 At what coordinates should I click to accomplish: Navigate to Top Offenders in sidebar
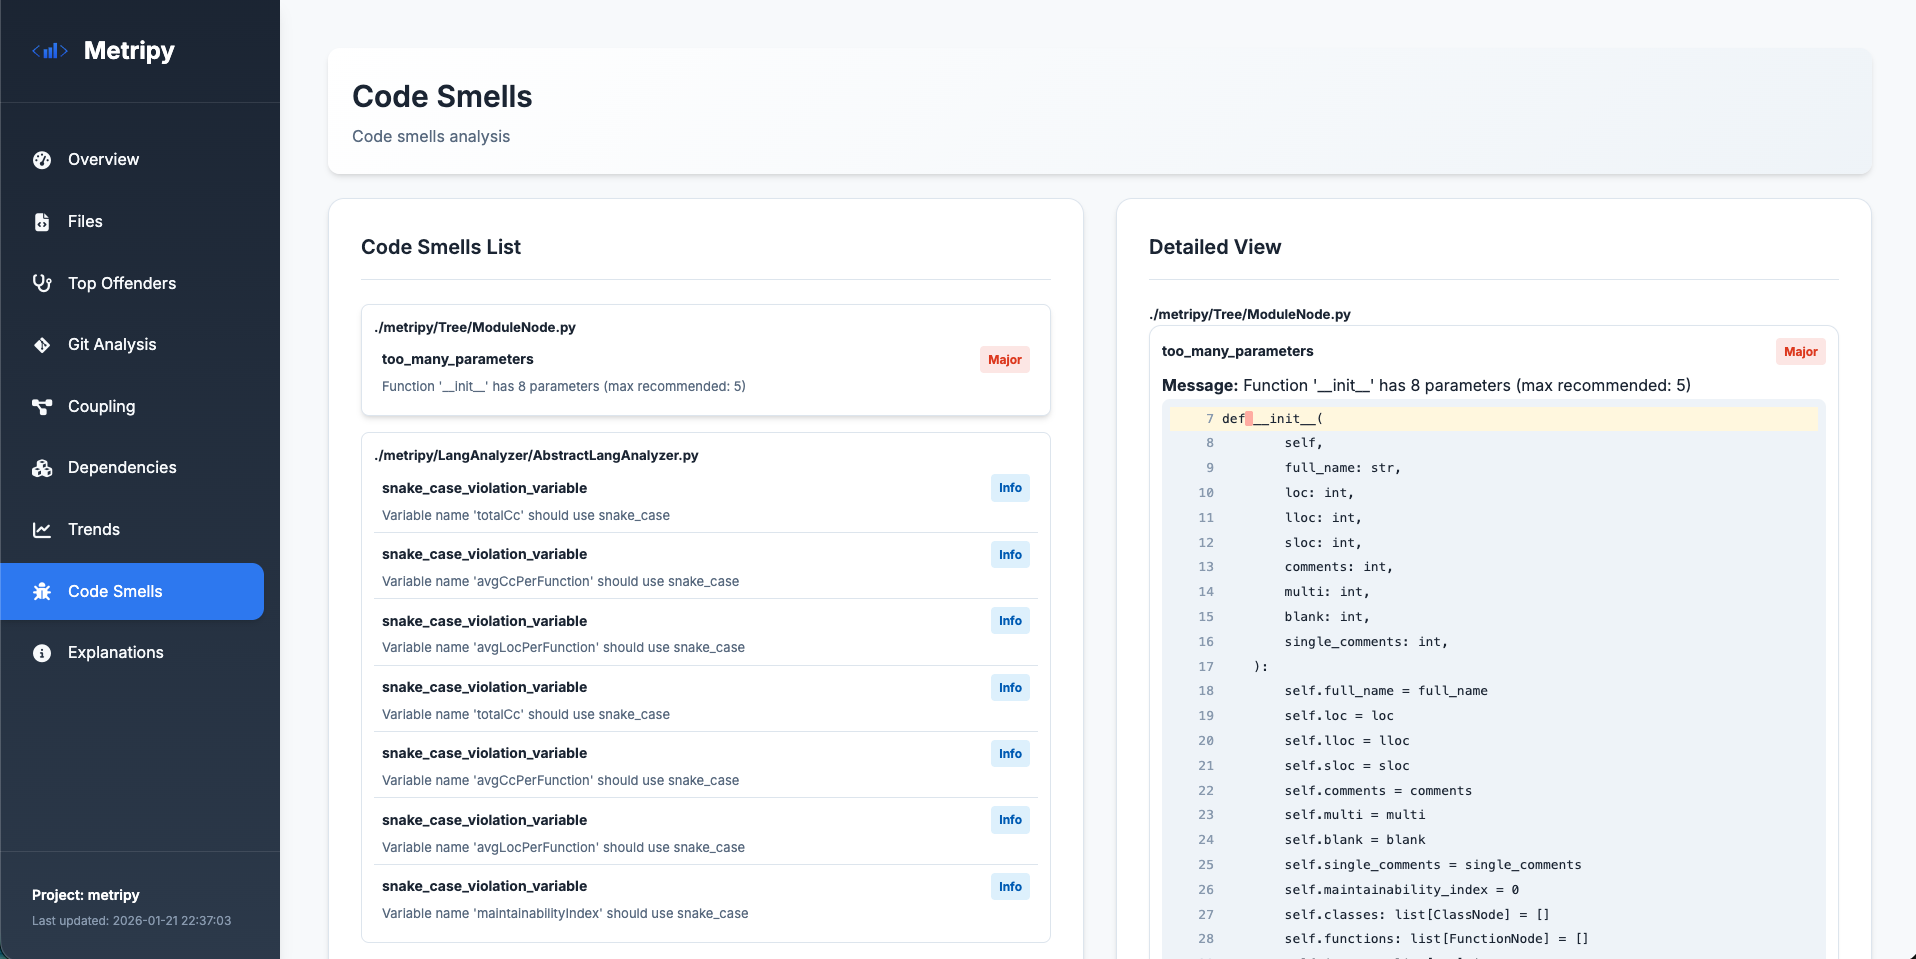121,283
